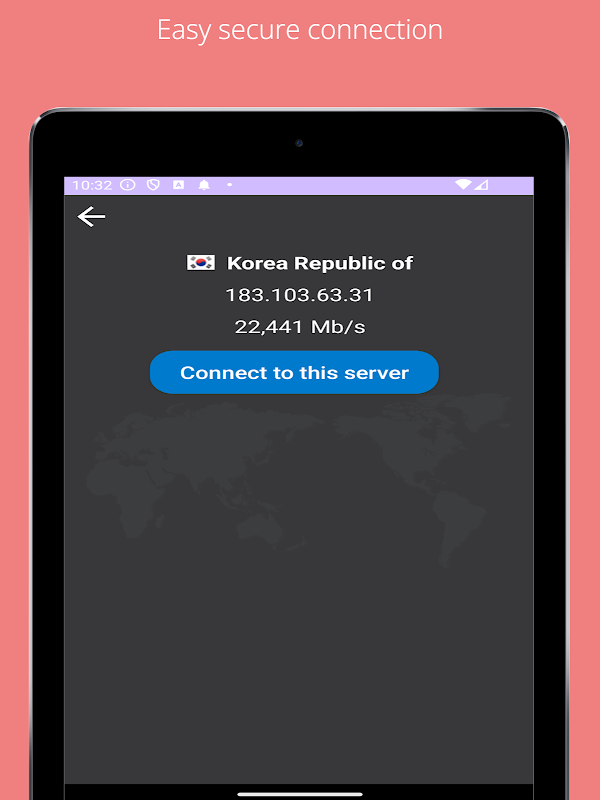Click the South Korea flag icon
The height and width of the screenshot is (800, 600).
coord(201,263)
